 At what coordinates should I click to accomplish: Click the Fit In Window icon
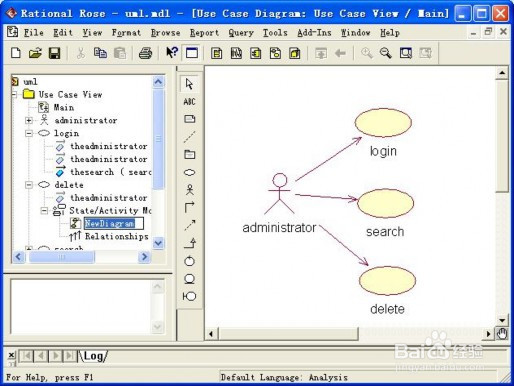pos(406,53)
